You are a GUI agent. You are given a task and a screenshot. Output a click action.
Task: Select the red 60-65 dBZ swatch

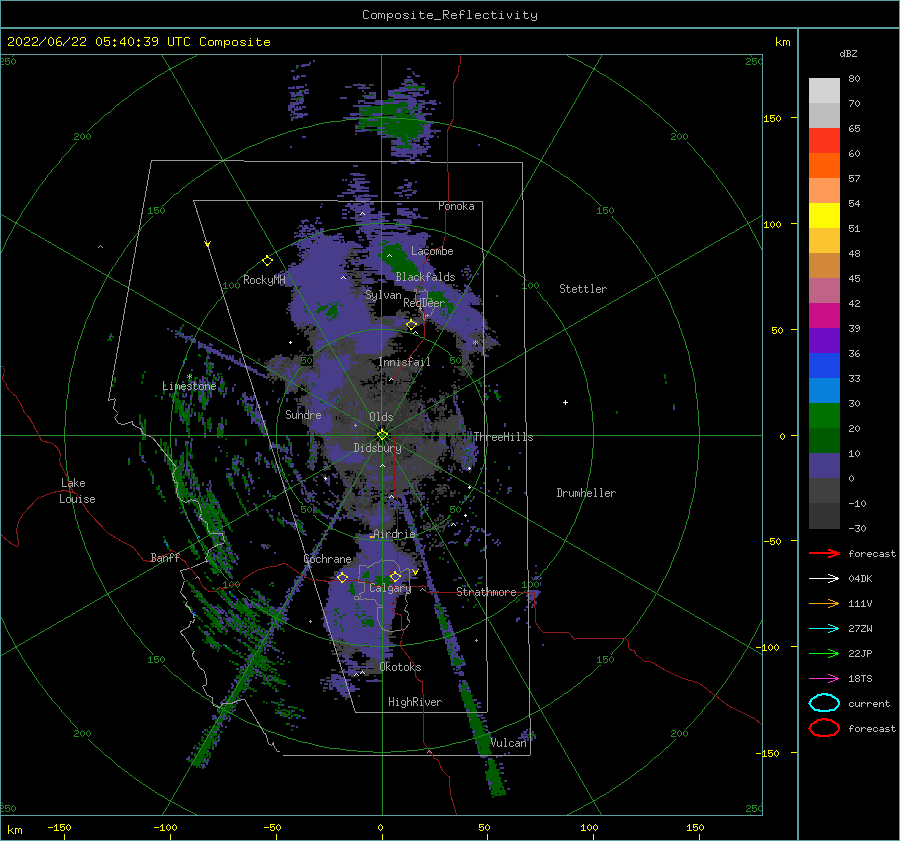[x=824, y=141]
